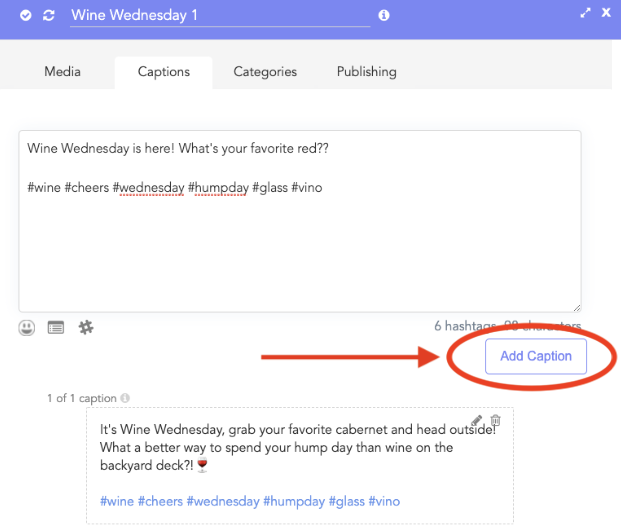The height and width of the screenshot is (532, 621).
Task: Open caption settings gear icon
Action: (x=86, y=327)
